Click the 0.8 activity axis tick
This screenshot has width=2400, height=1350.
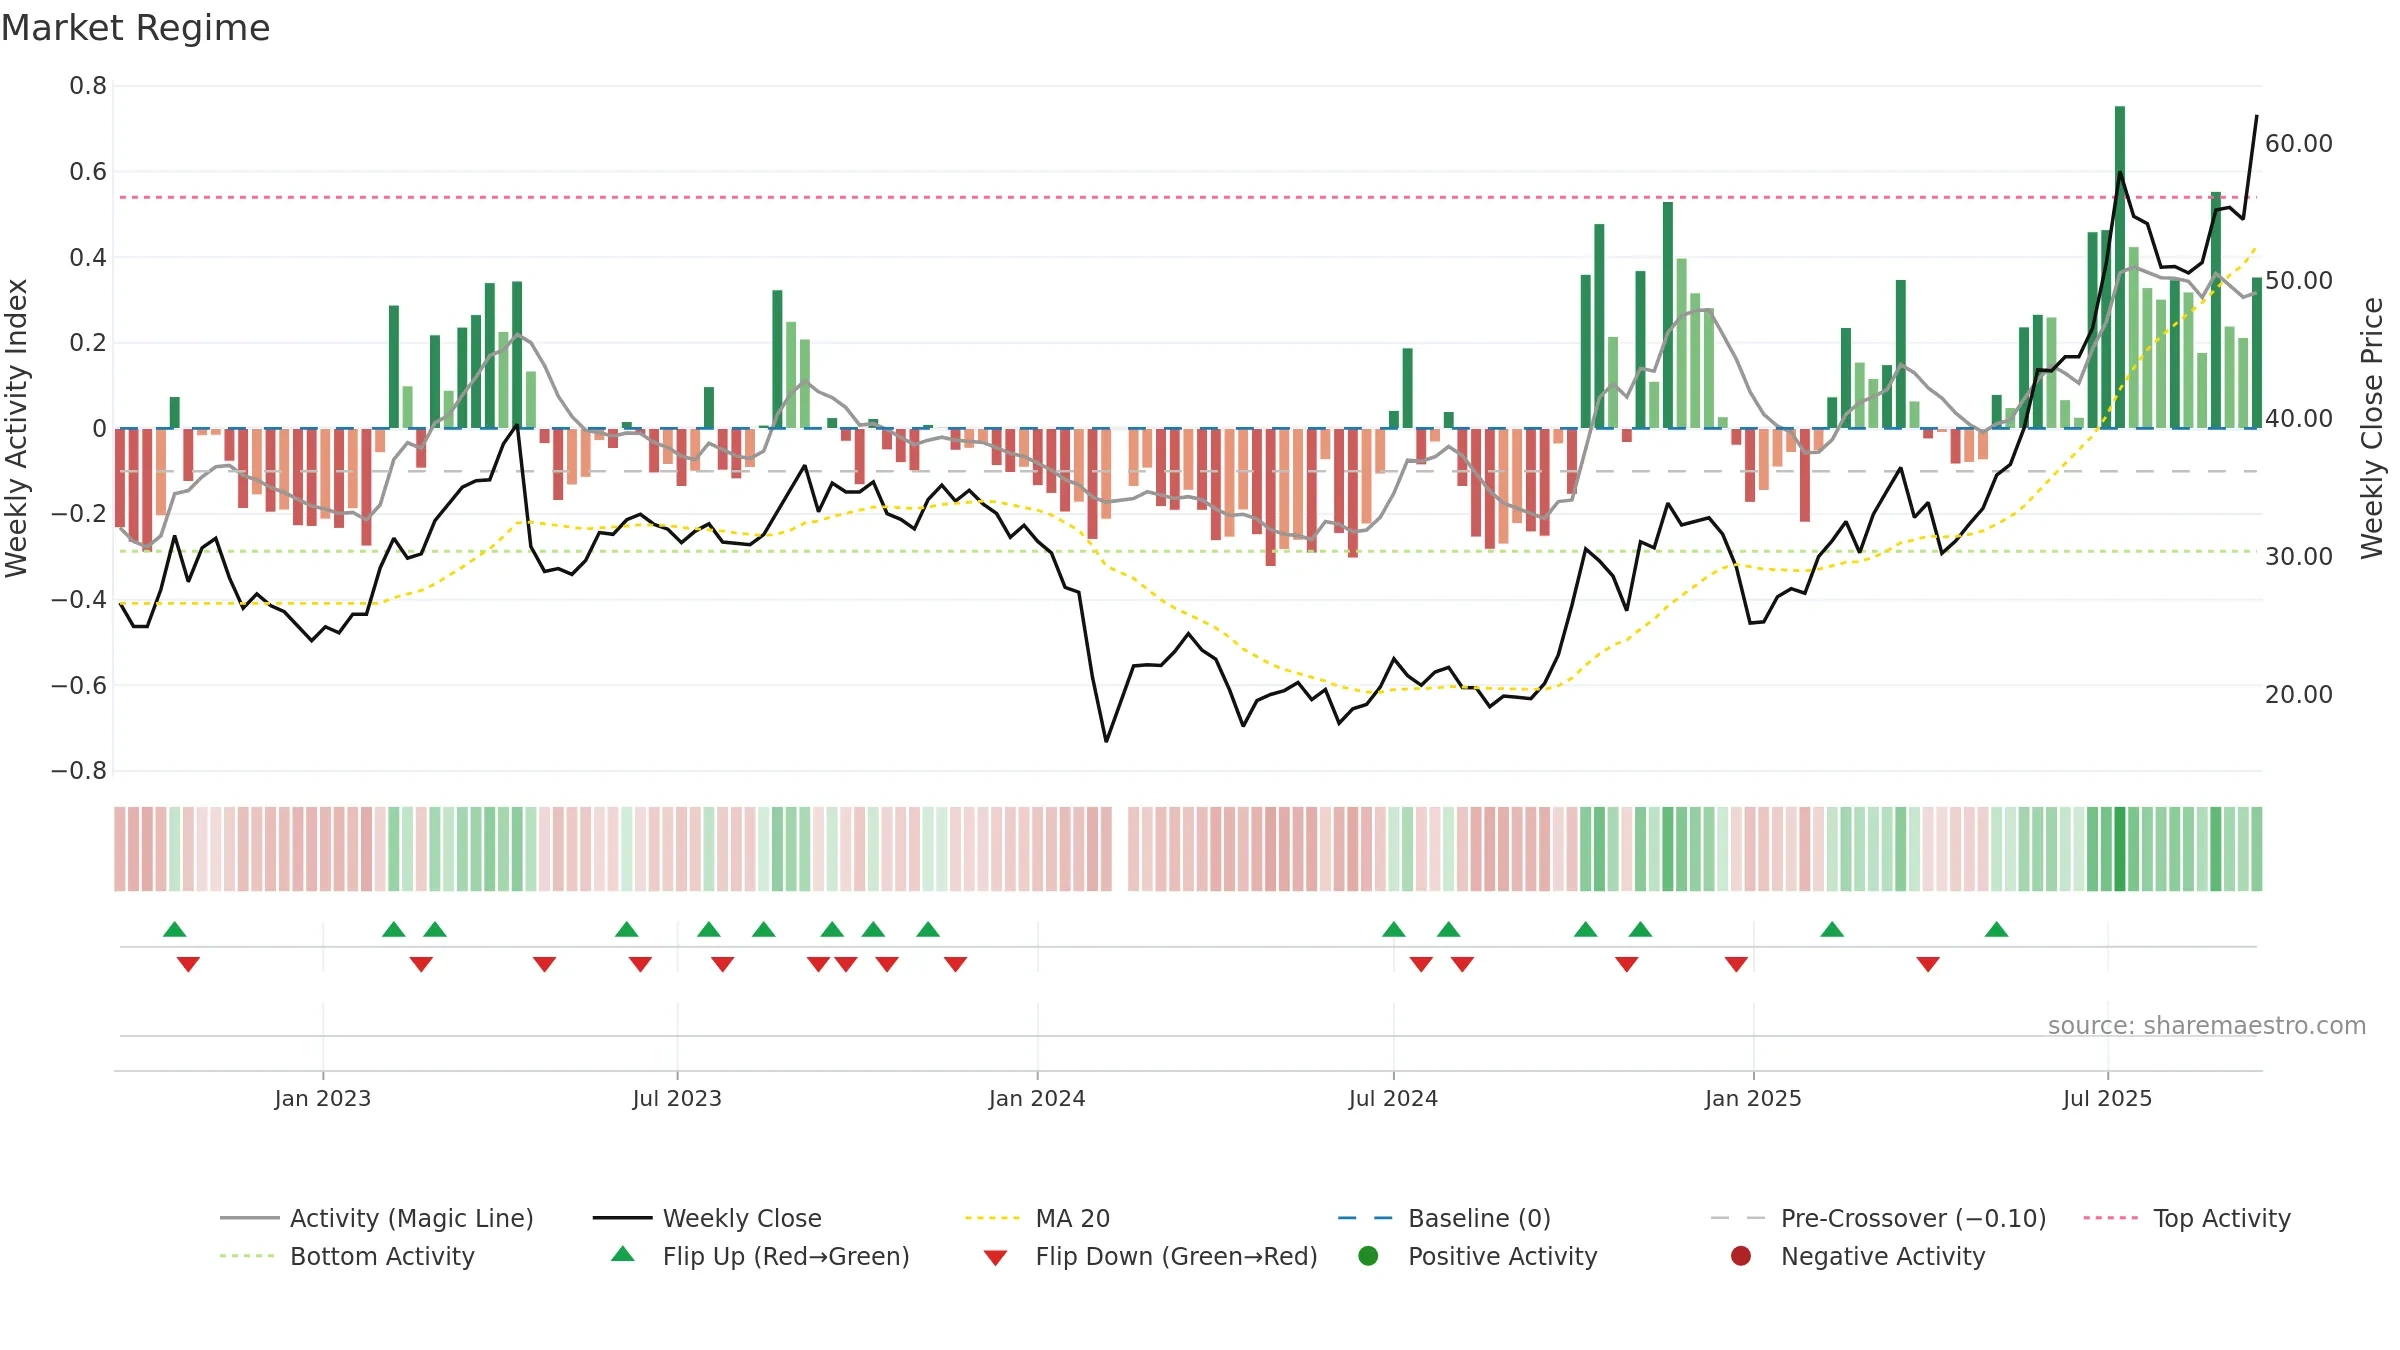coord(88,86)
